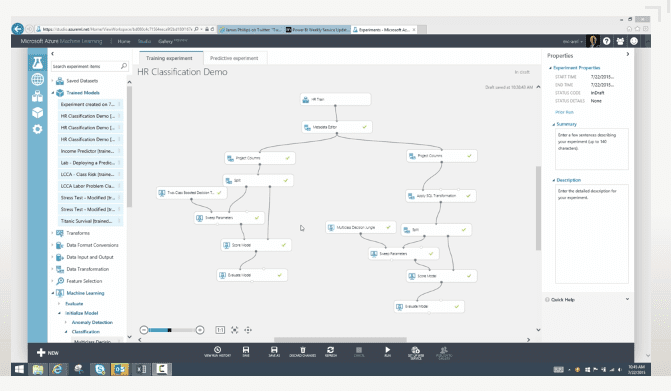The height and width of the screenshot is (391, 671).
Task: Open the help question mark icon
Action: 606,41
